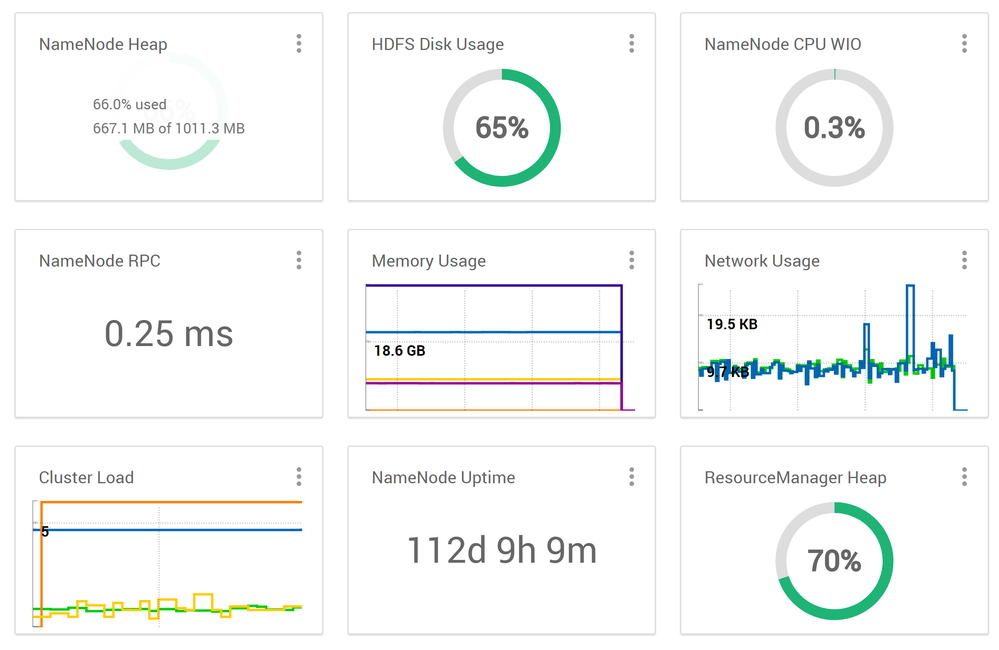Click the HDFS Disk Usage title
This screenshot has height=650, width=999.
[438, 45]
